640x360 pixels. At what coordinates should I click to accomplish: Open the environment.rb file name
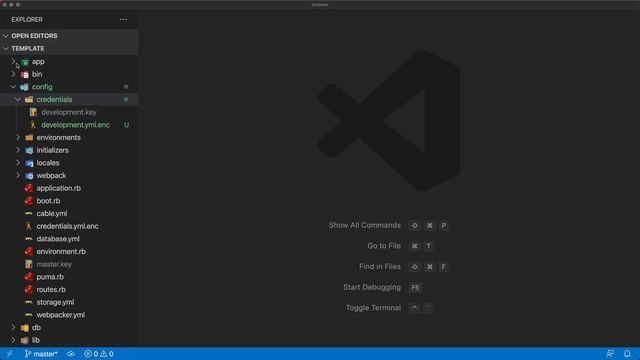pos(61,251)
